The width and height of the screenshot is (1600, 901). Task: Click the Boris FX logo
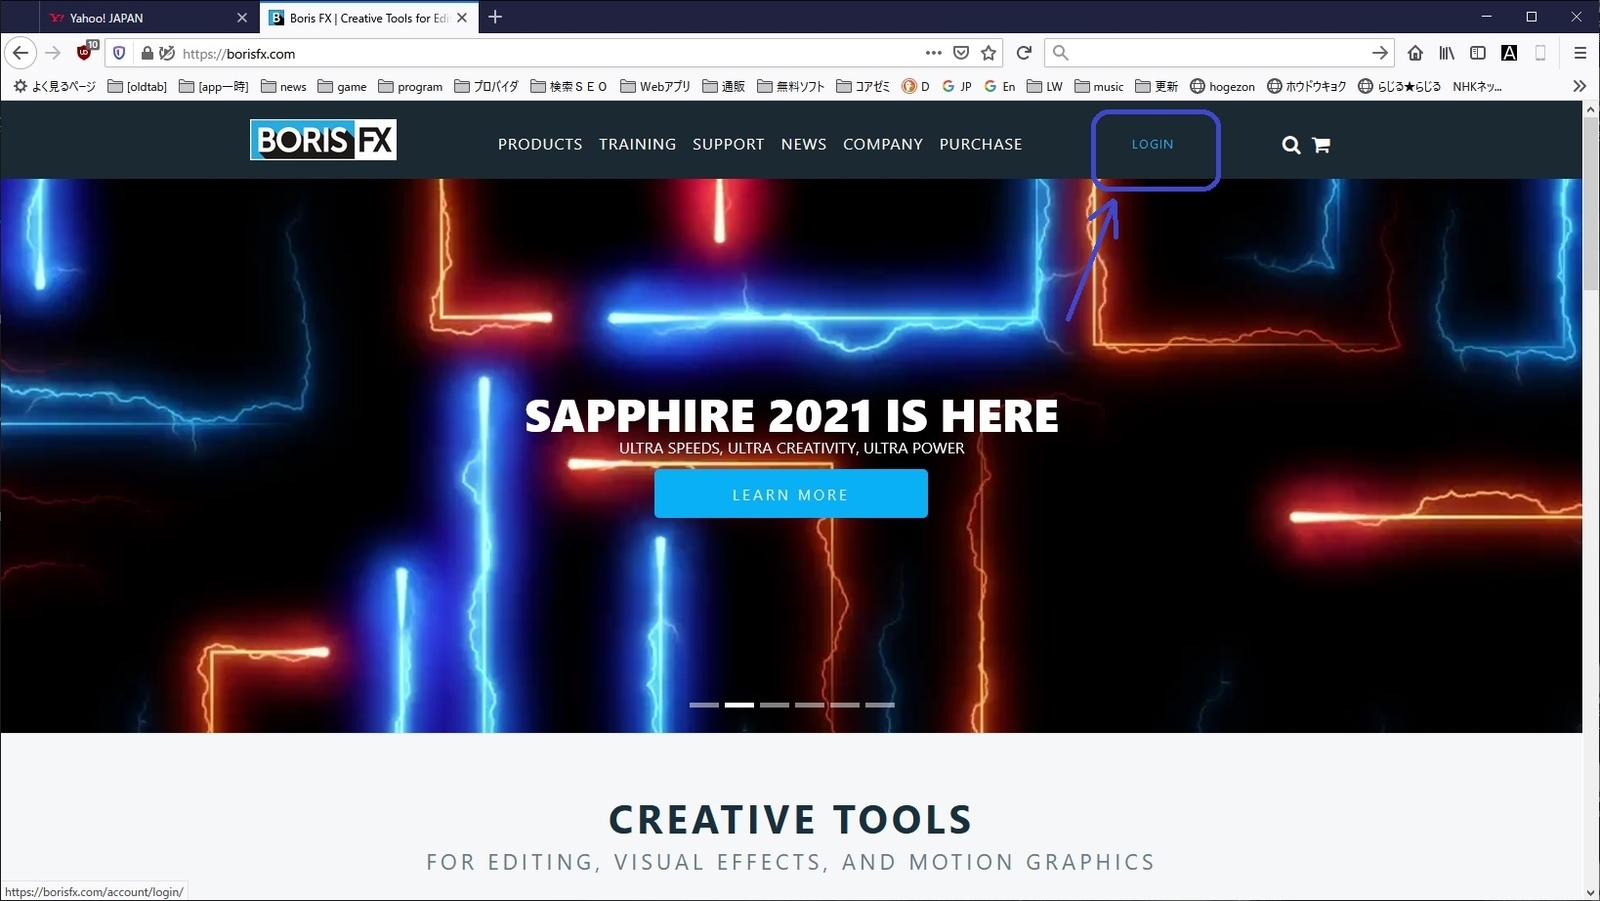pyautogui.click(x=323, y=140)
